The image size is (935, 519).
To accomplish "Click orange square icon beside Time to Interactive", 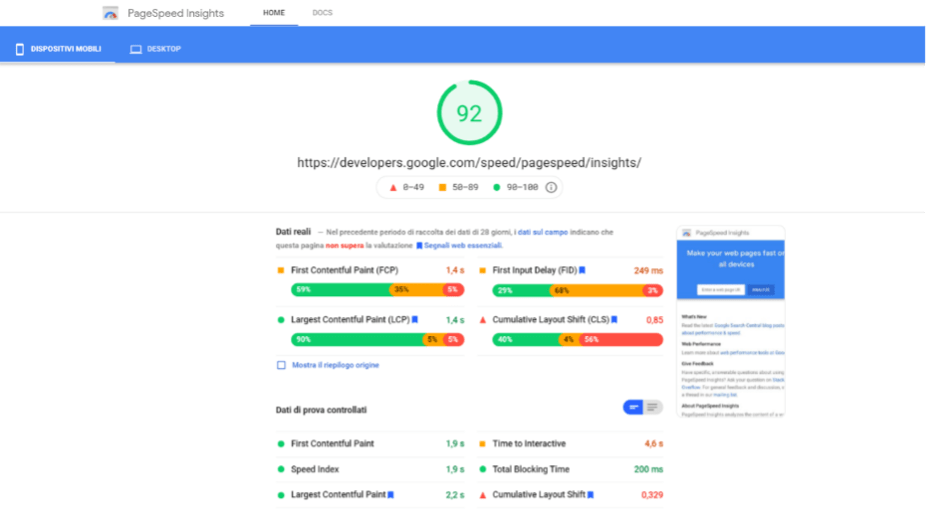I will 482,444.
